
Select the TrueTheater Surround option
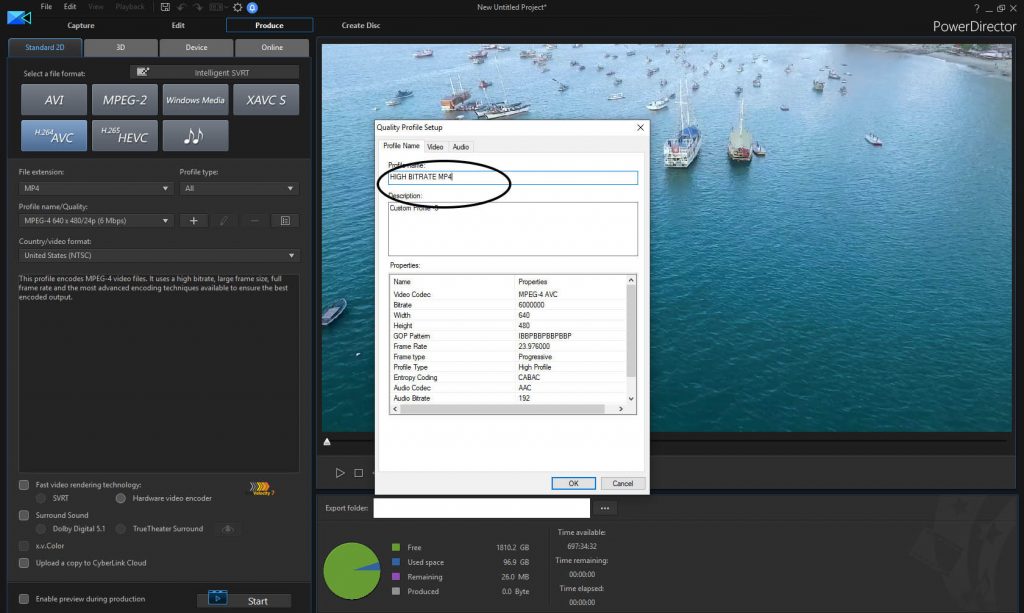pyautogui.click(x=121, y=529)
